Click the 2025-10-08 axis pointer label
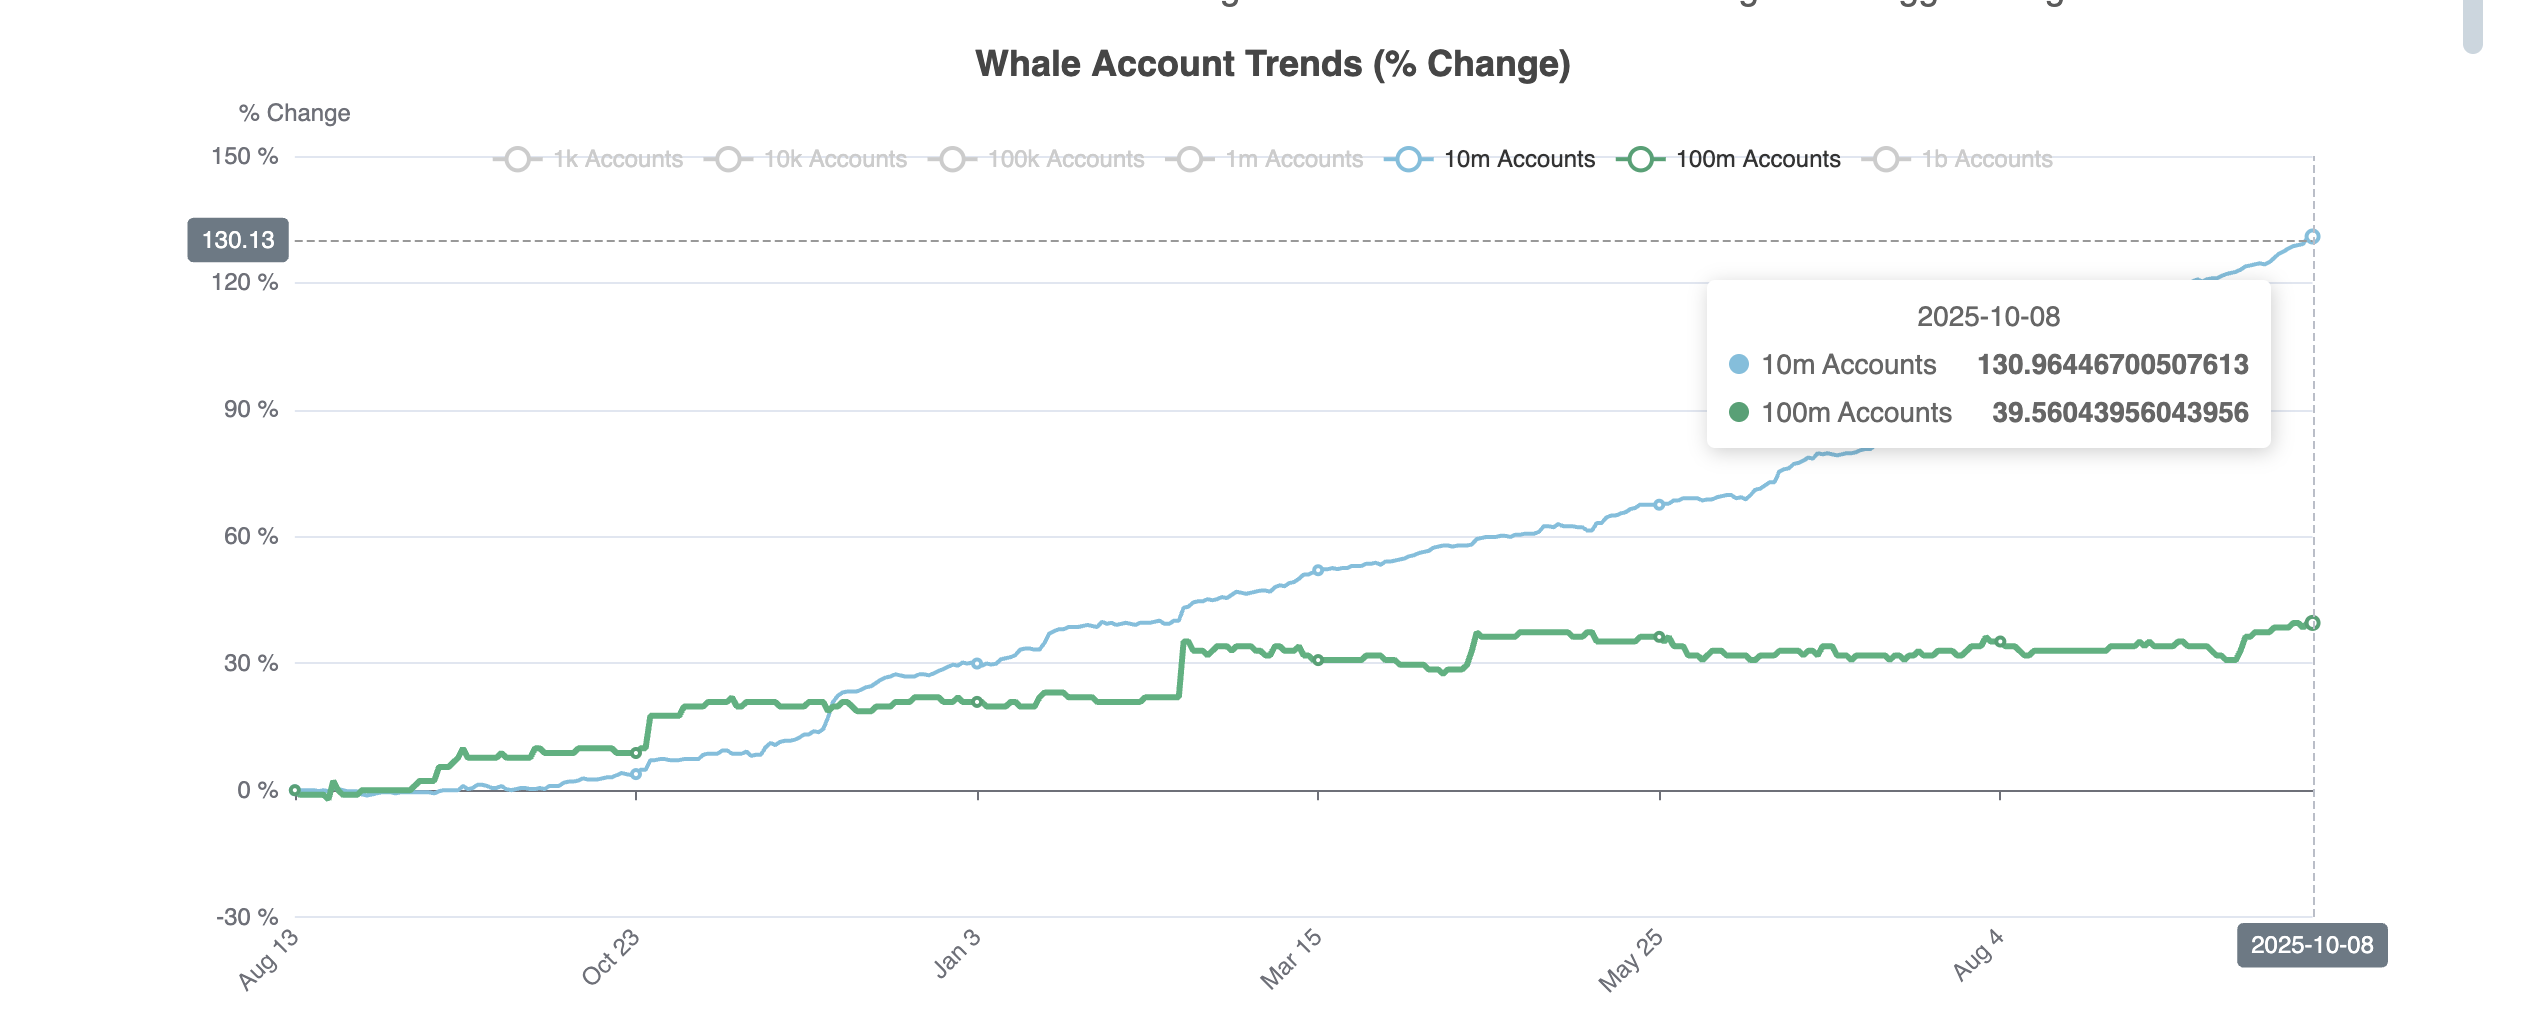2532x1020 pixels. (2314, 945)
